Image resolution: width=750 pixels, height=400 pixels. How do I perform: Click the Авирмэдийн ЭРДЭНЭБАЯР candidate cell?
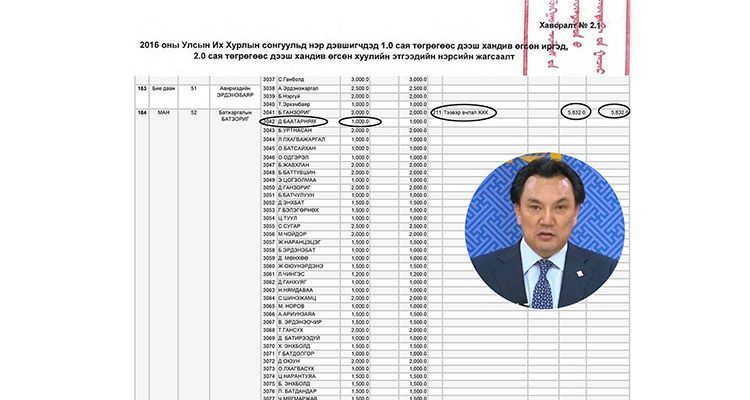[x=236, y=91]
